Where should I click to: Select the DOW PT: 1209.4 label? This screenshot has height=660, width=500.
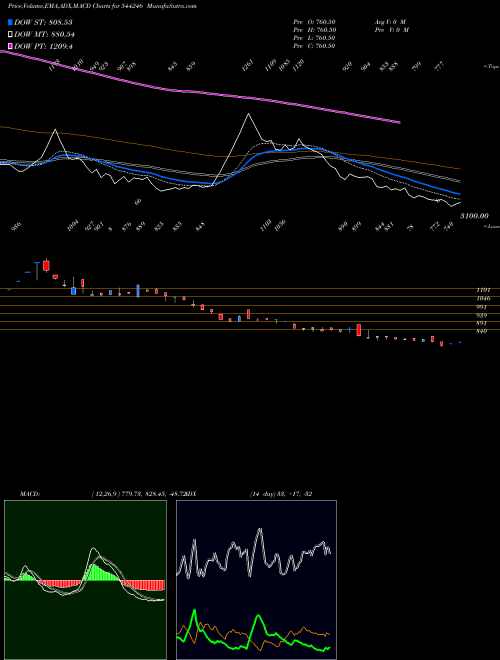pyautogui.click(x=43, y=46)
